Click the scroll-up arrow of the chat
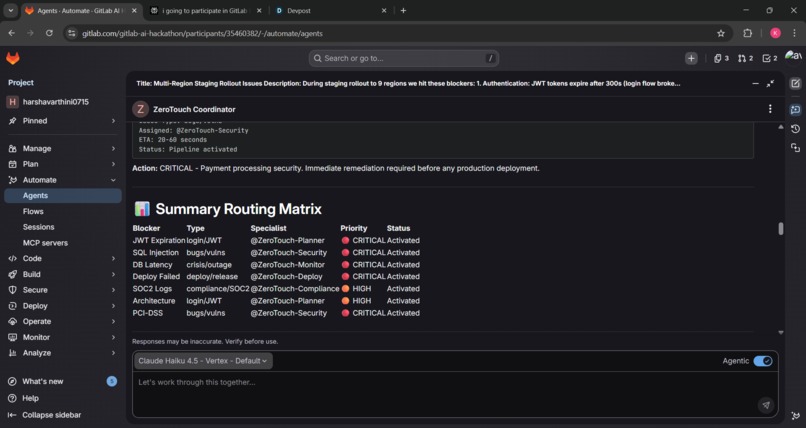The width and height of the screenshot is (806, 428). tap(780, 126)
